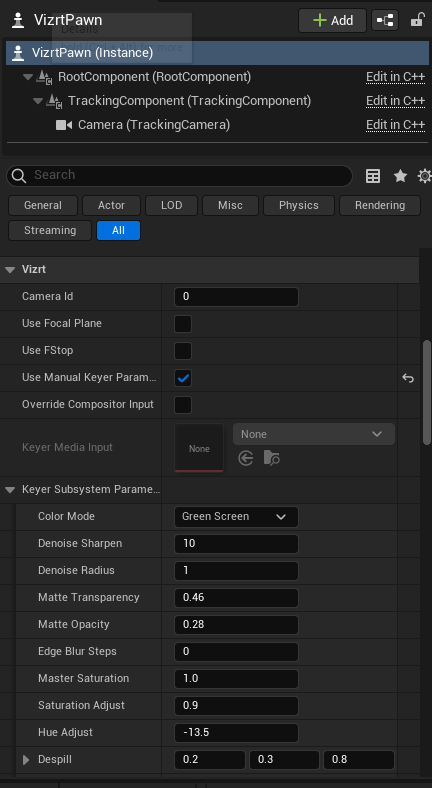Collapse the Vizrt category section
The width and height of the screenshot is (432, 788).
[10, 269]
